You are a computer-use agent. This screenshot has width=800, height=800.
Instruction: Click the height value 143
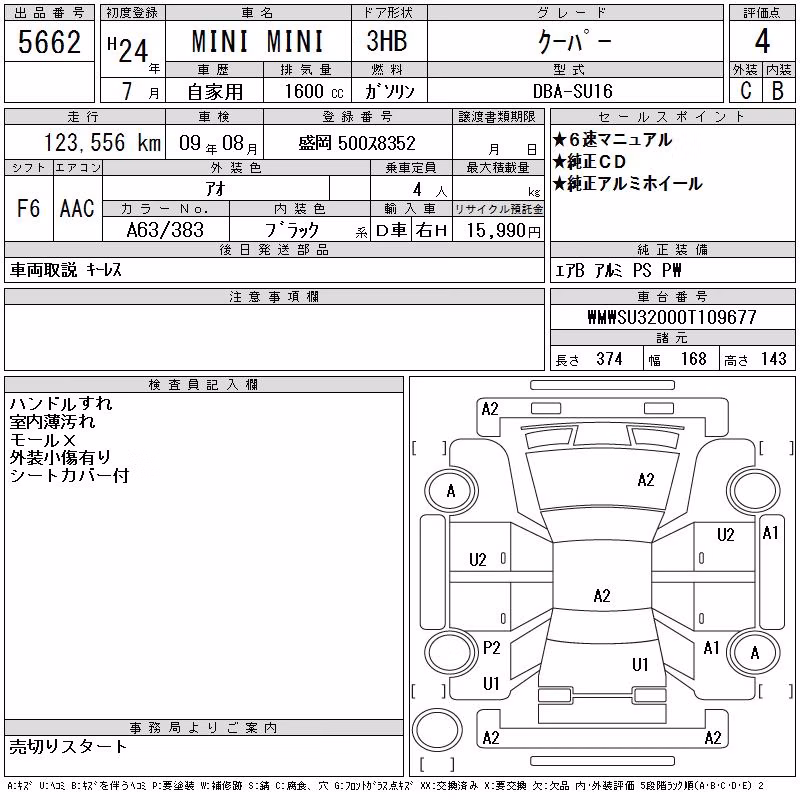(773, 359)
